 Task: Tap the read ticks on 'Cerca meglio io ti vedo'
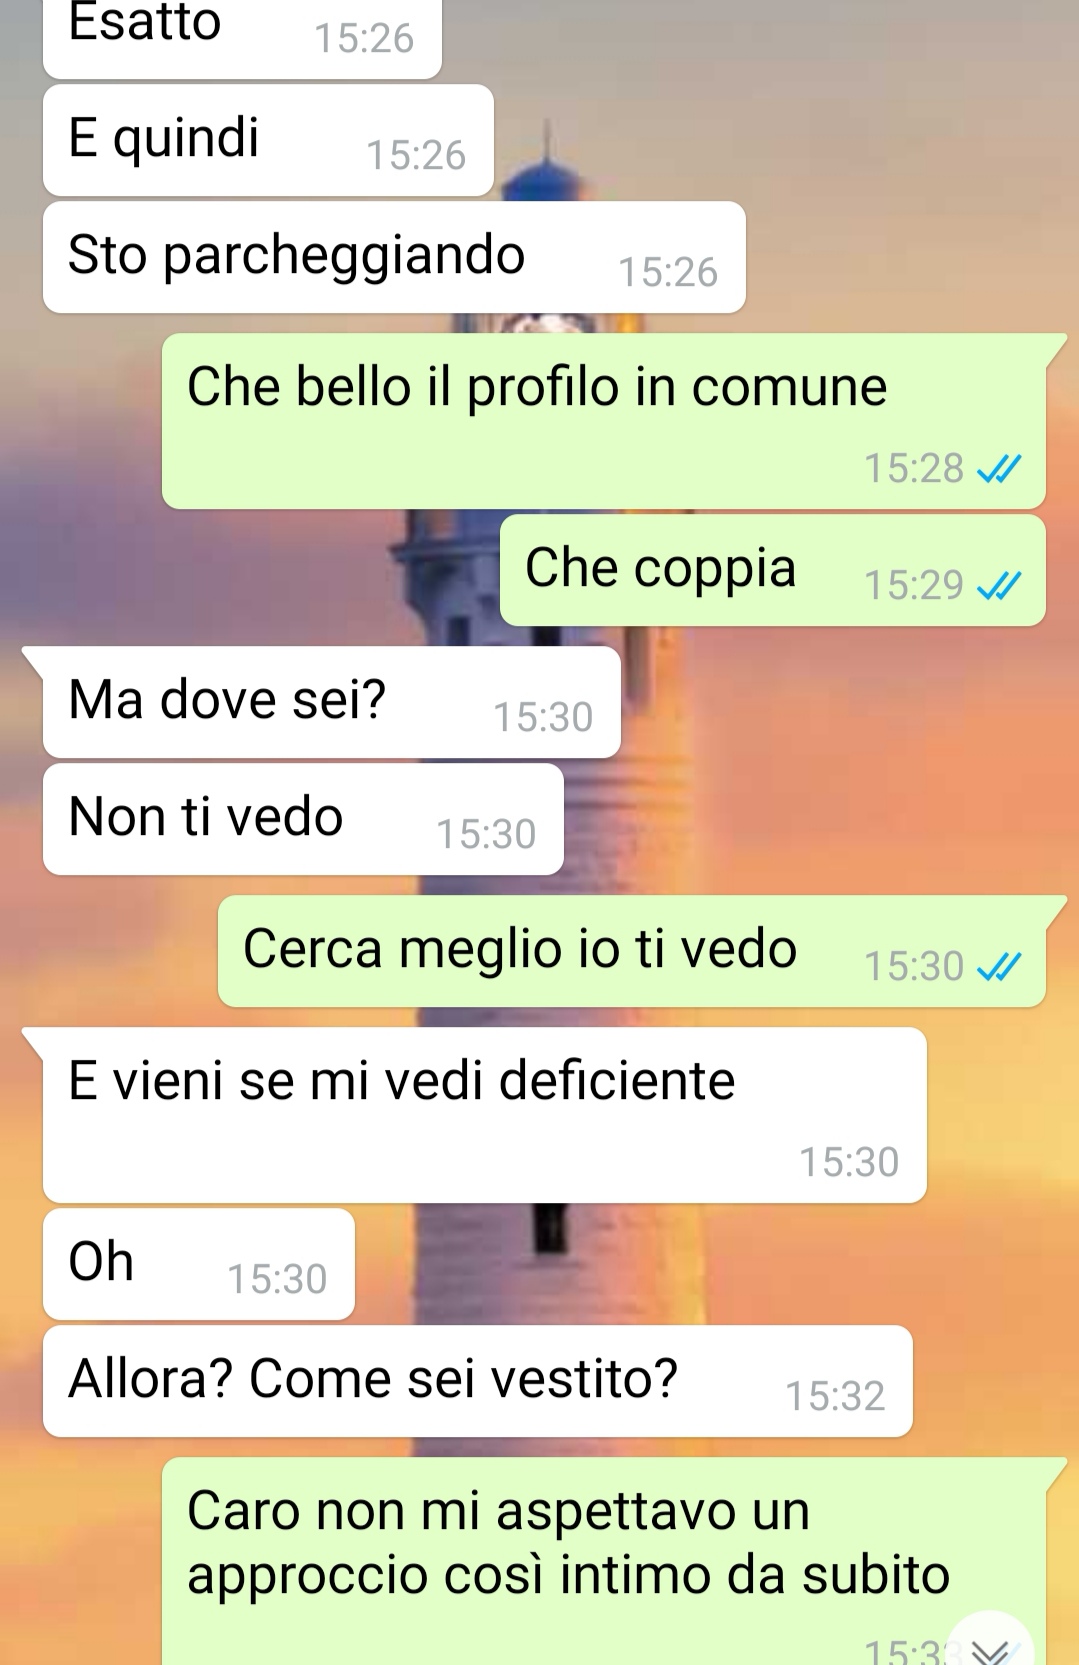[999, 966]
